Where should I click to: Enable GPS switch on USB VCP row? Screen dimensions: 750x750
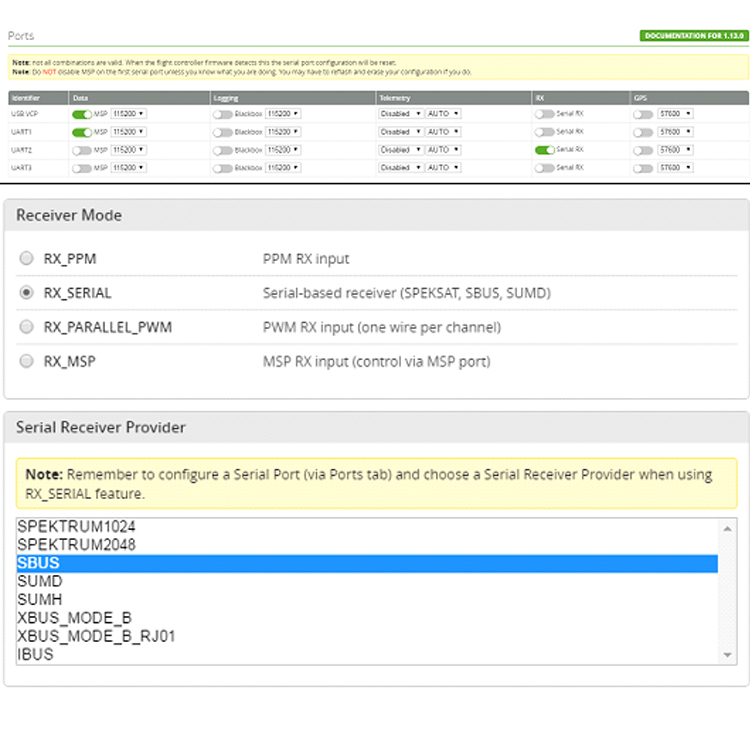pos(643,114)
